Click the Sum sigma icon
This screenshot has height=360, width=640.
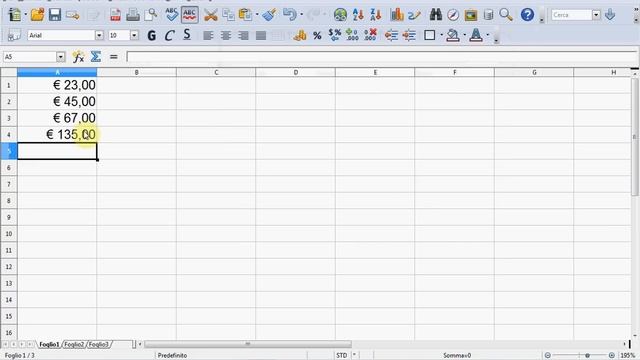point(96,57)
